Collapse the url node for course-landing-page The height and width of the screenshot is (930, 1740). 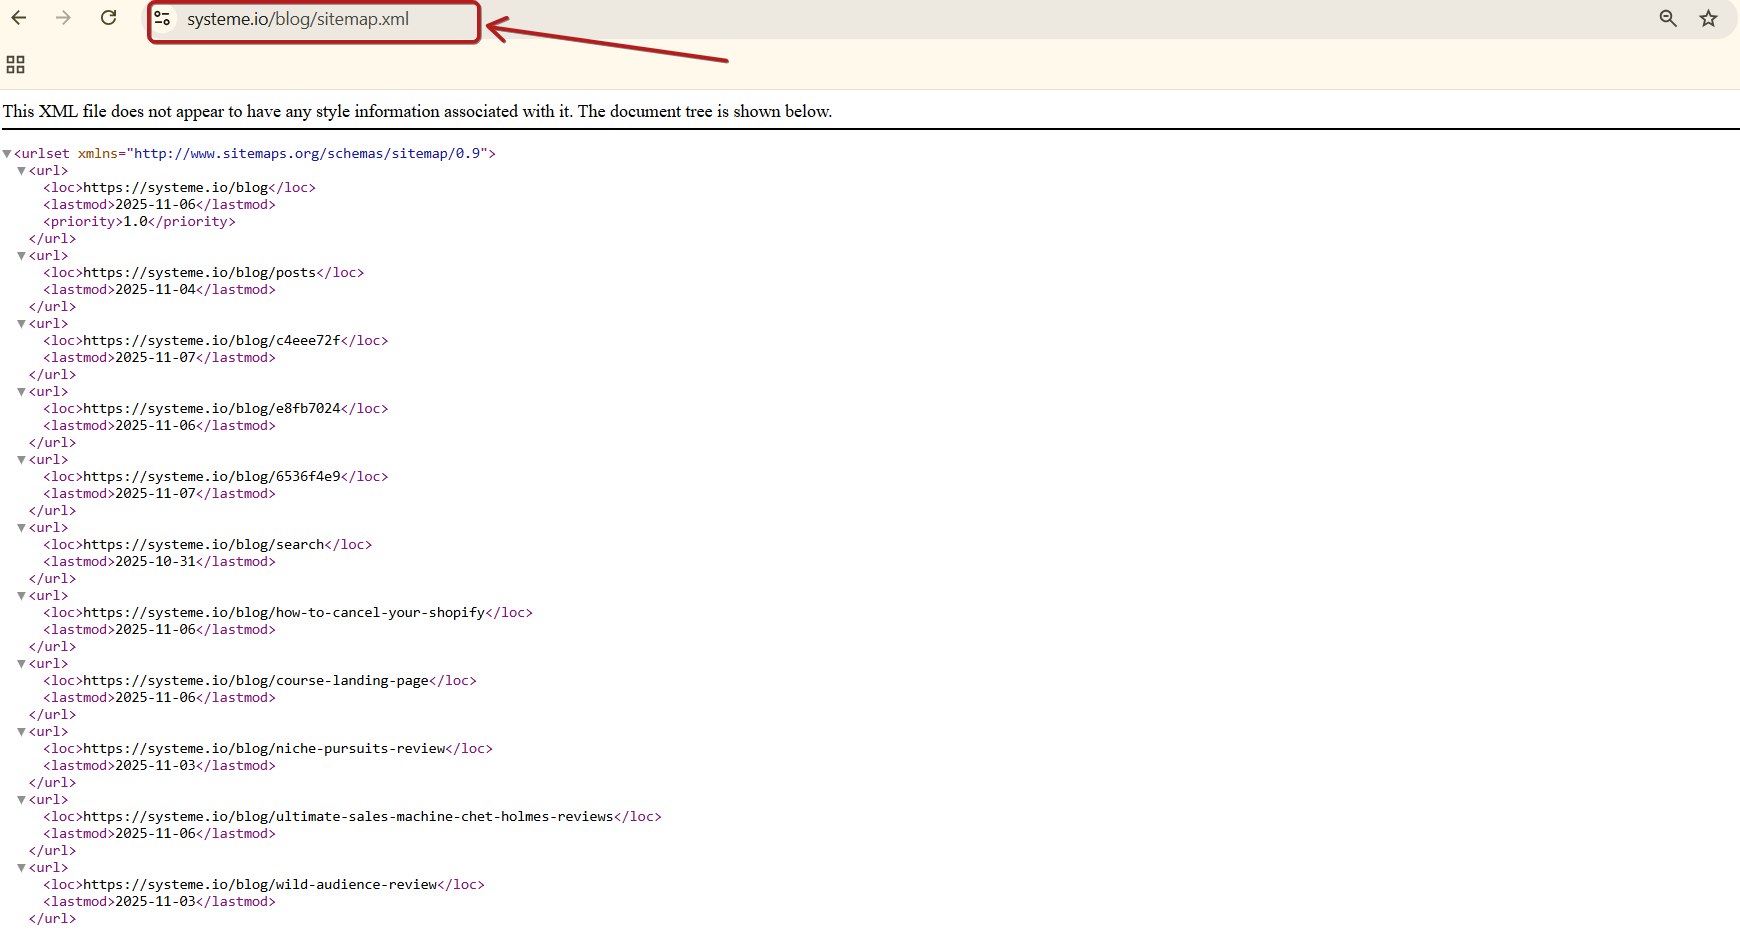point(21,664)
